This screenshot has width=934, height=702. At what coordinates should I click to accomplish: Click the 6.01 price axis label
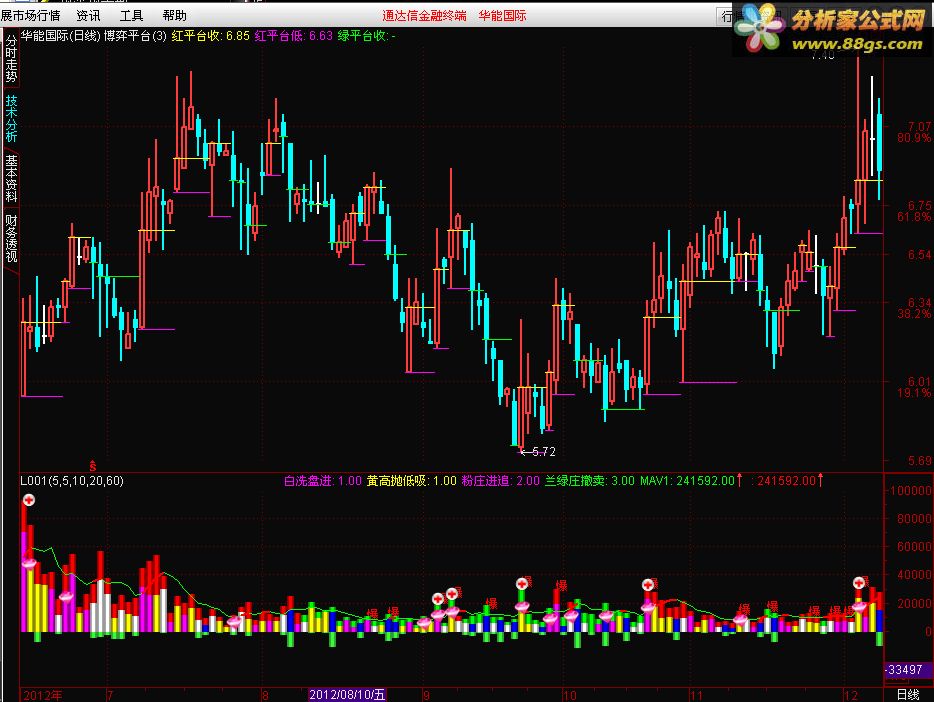[919, 381]
